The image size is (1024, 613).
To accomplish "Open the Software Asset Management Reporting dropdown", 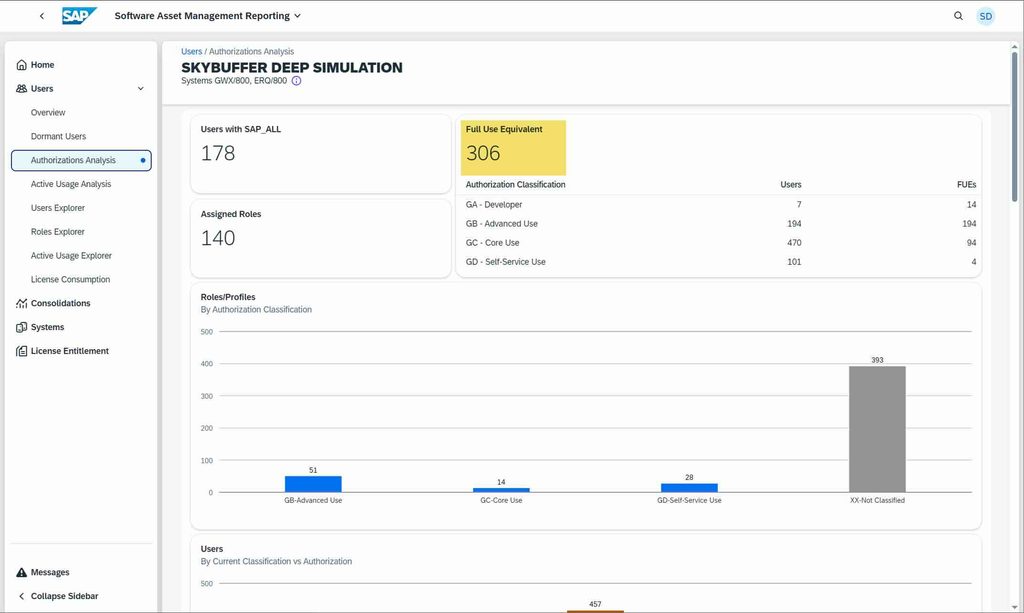I will (x=208, y=16).
